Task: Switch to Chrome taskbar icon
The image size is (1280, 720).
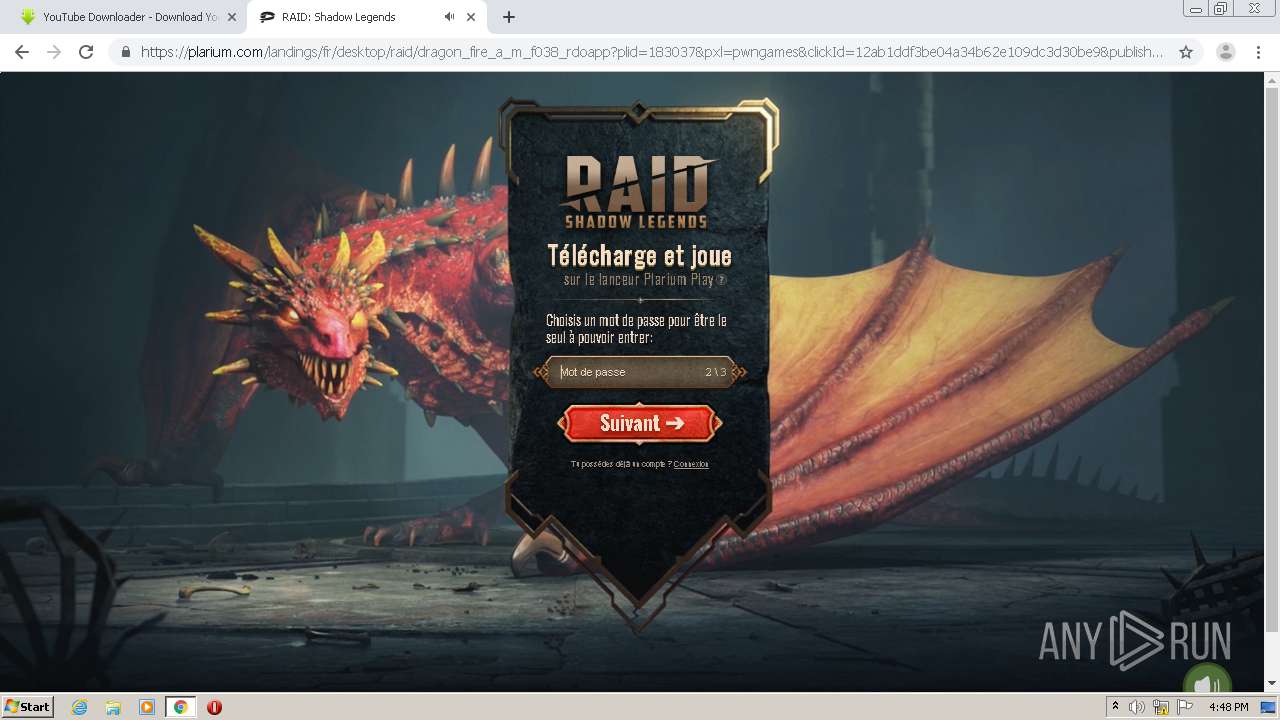Action: 180,707
